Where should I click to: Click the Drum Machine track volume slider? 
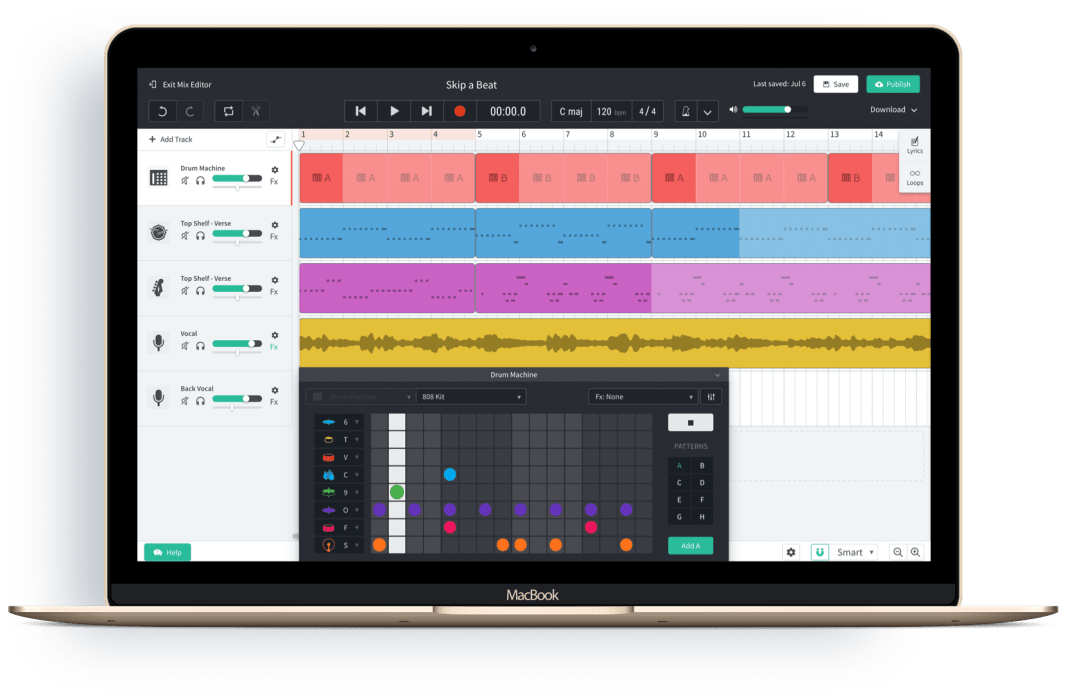(x=237, y=178)
